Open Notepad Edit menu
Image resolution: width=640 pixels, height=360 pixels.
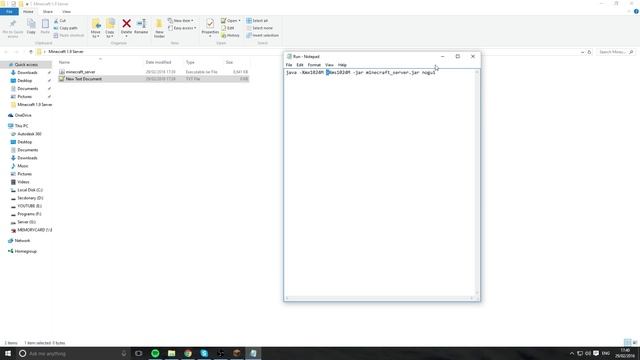[300, 65]
